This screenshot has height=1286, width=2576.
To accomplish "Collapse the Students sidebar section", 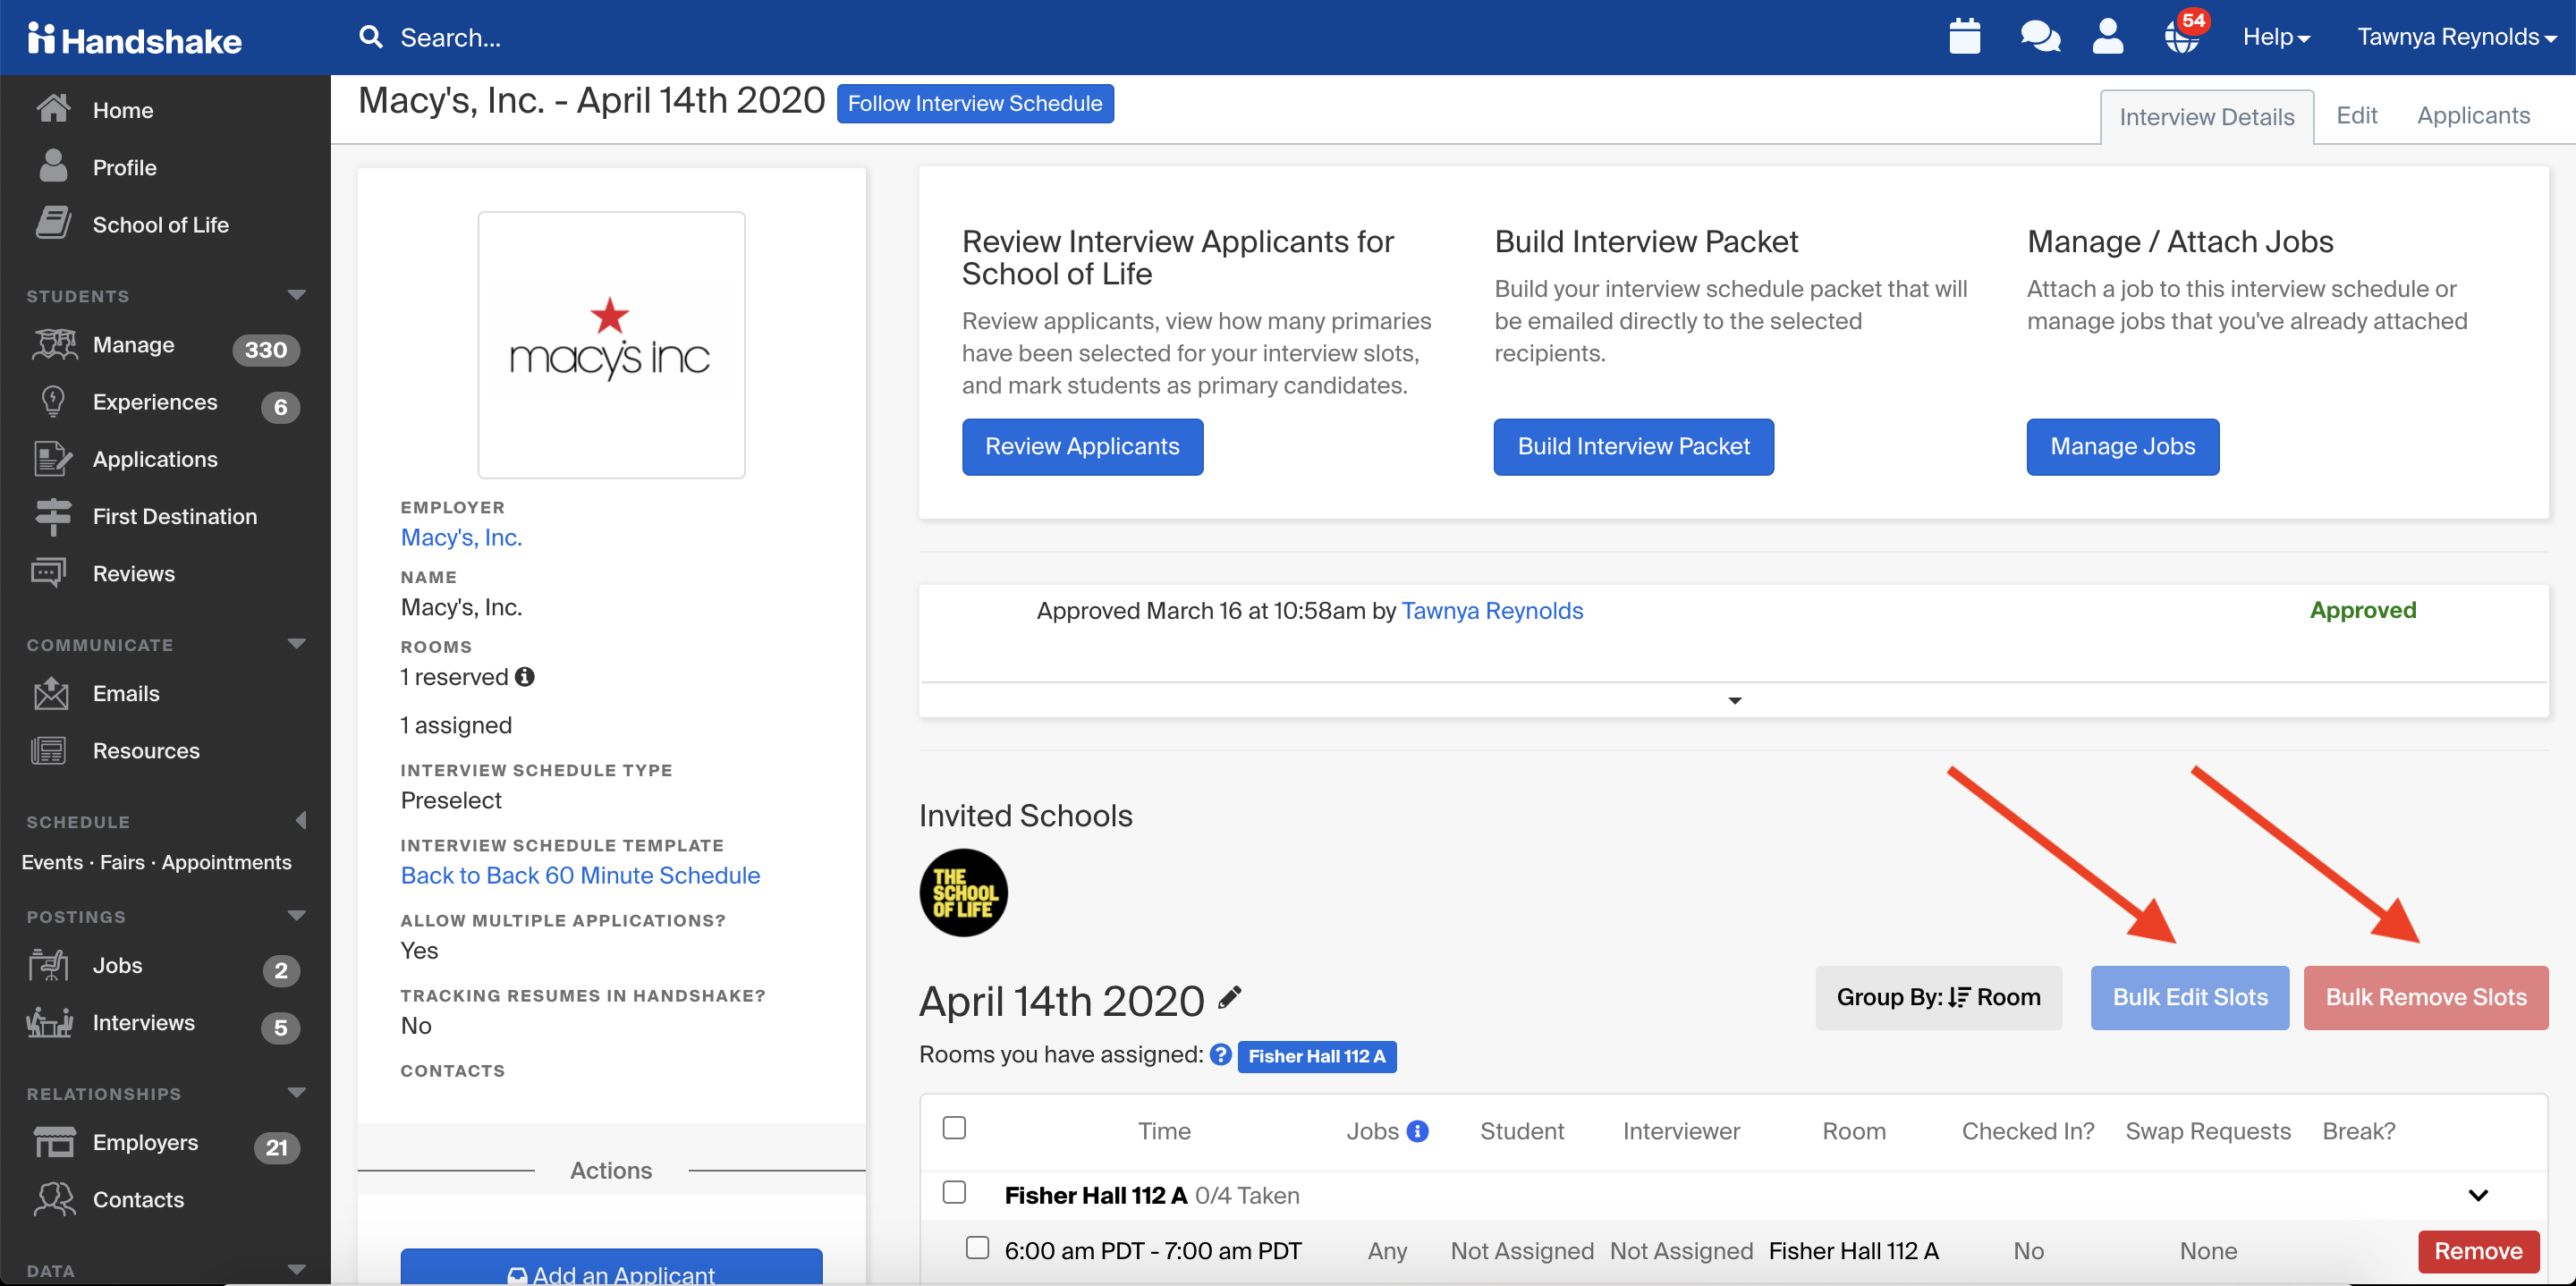I will click(296, 295).
